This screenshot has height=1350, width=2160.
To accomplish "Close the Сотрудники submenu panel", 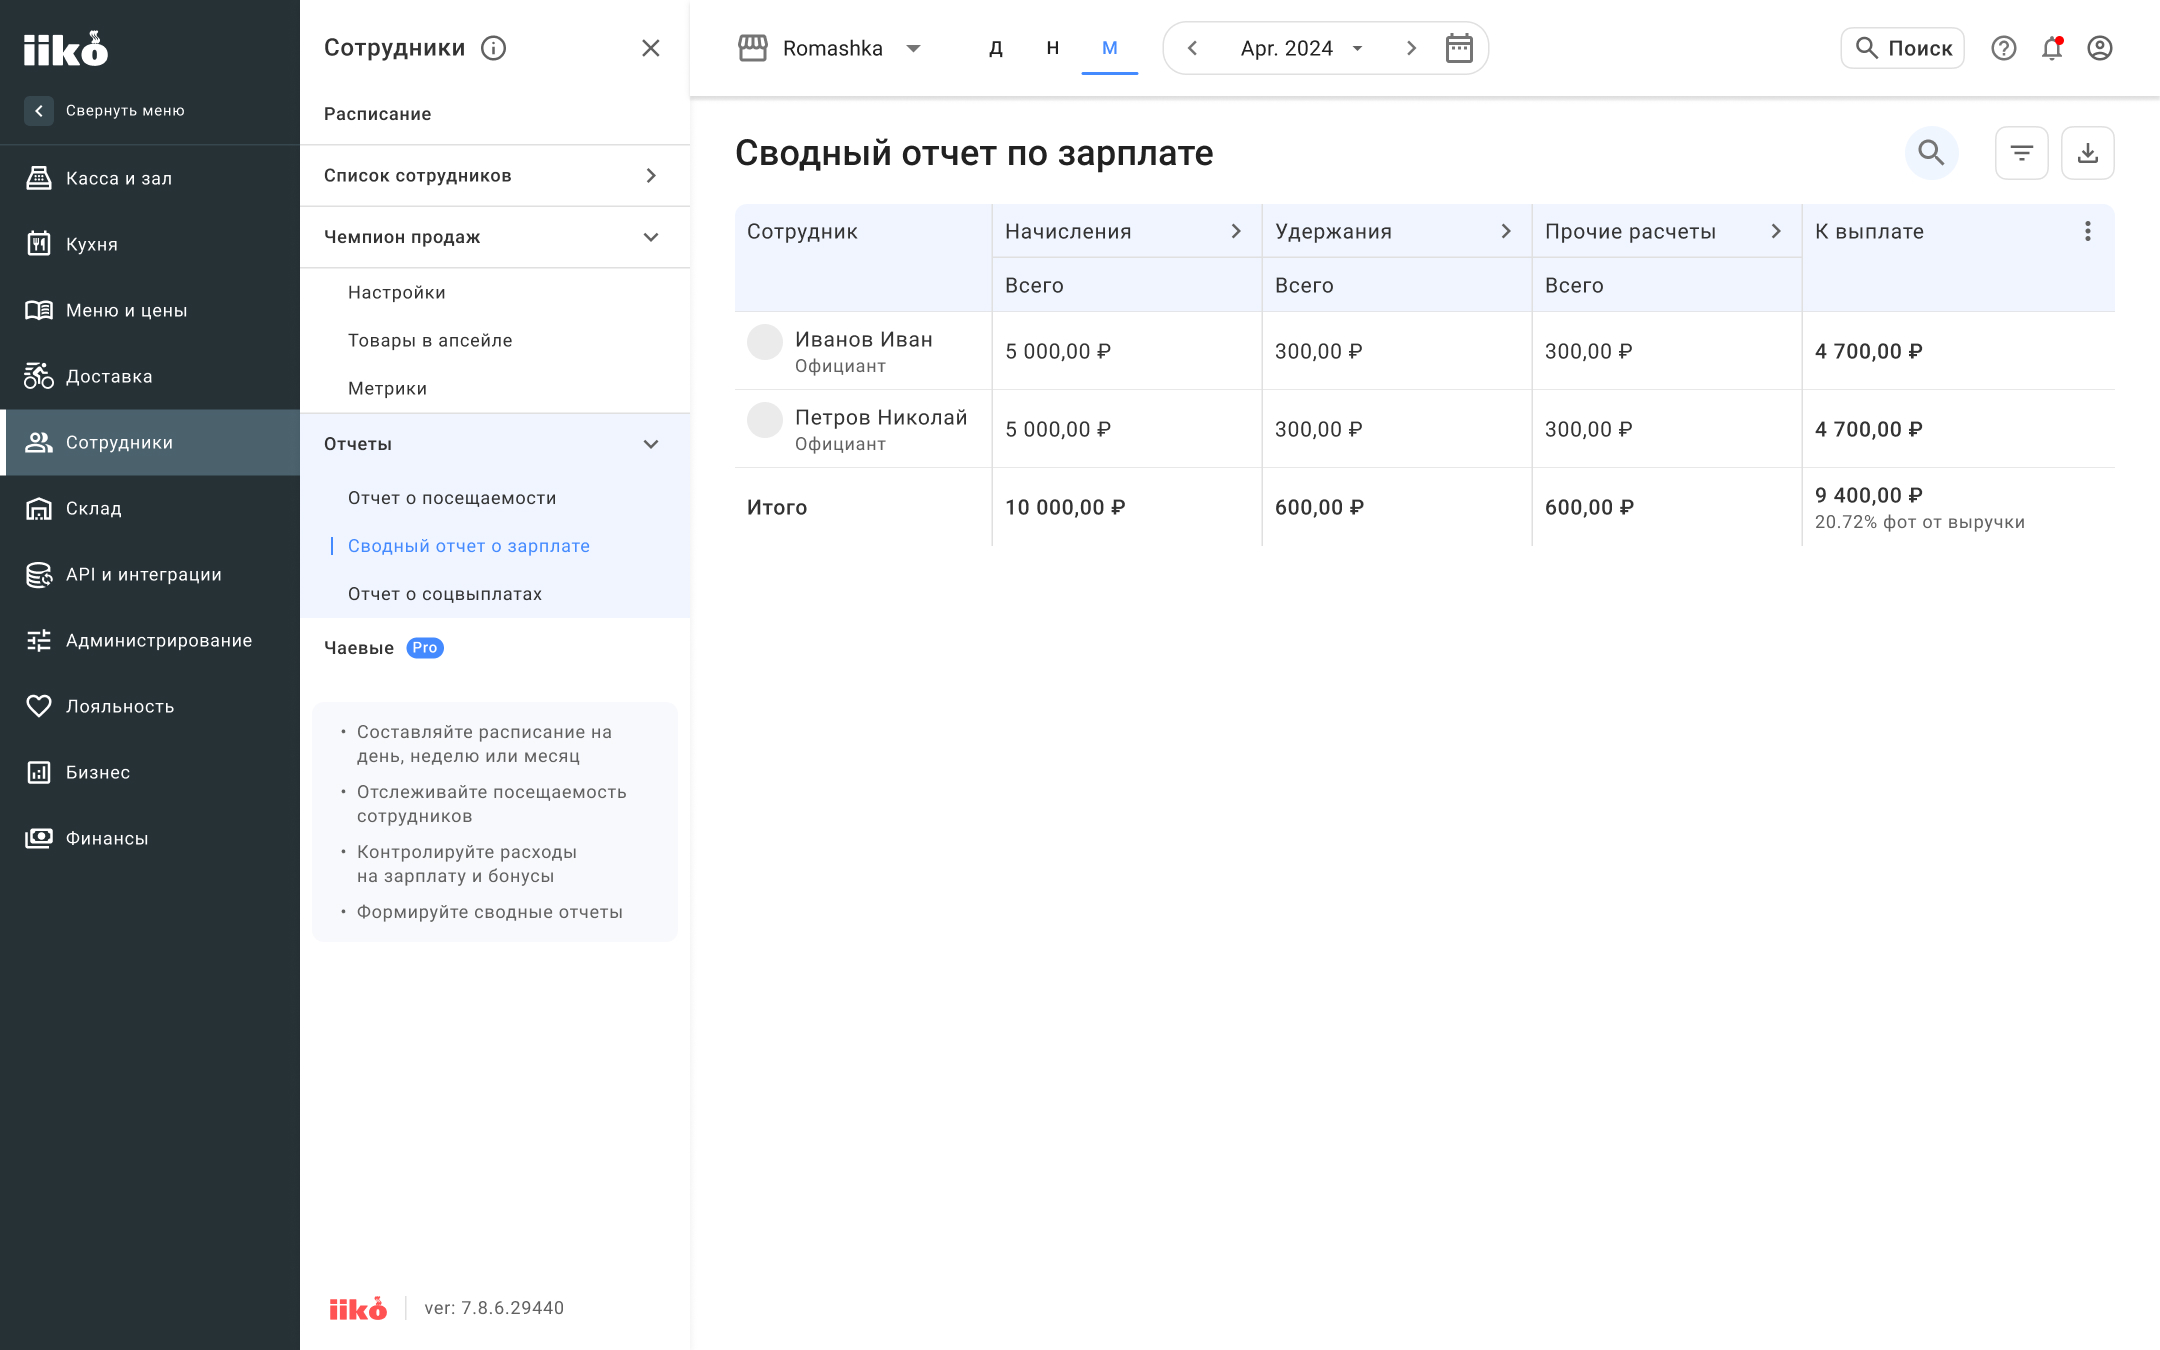I will (651, 48).
